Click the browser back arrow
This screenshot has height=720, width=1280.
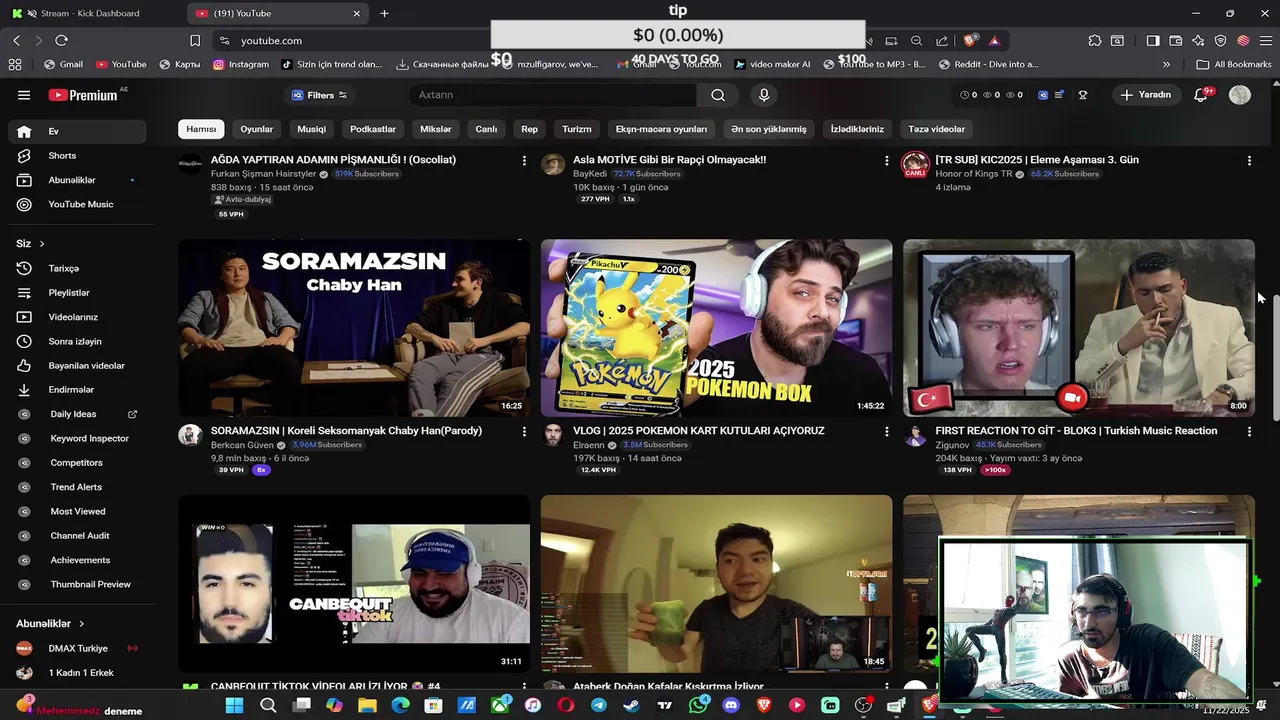tap(17, 40)
